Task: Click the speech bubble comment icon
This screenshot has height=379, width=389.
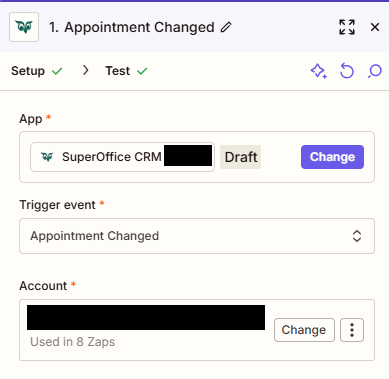Action: tap(375, 71)
